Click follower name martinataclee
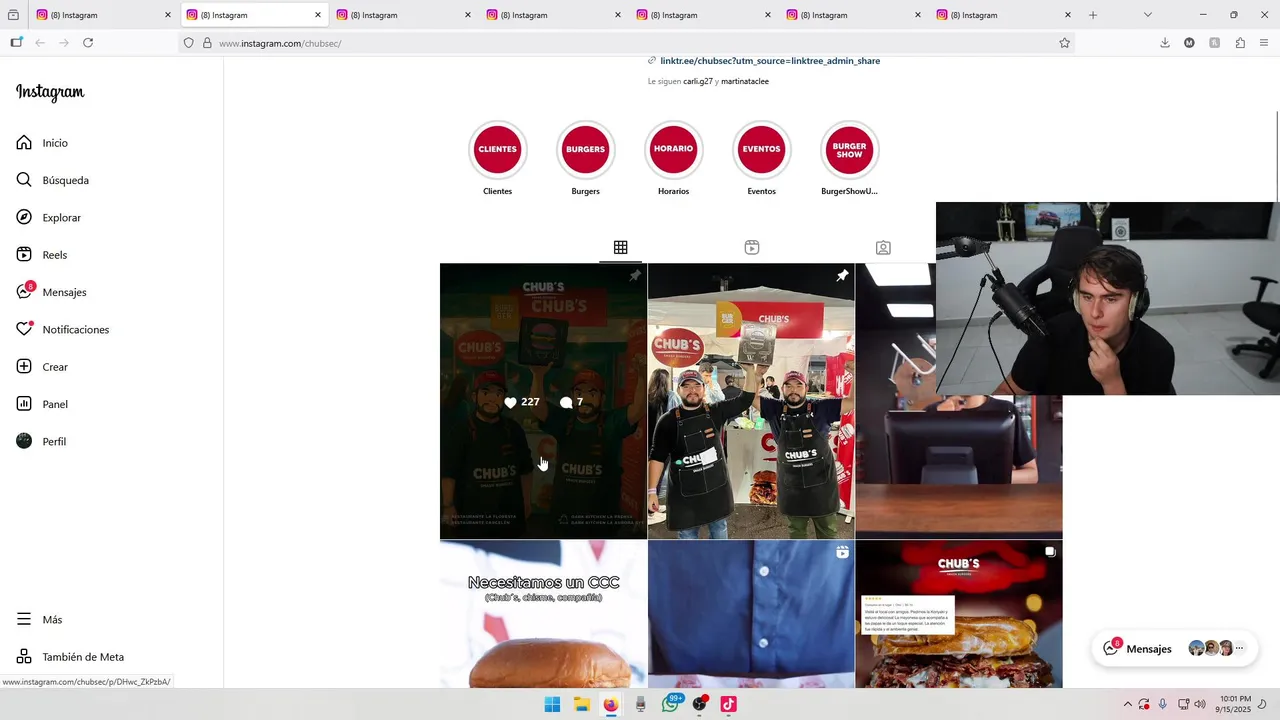The height and width of the screenshot is (720, 1280). [x=745, y=81]
